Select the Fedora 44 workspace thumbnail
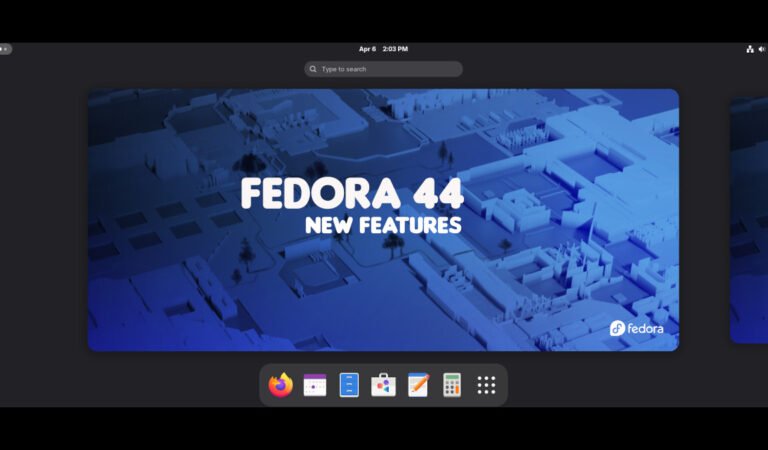Screen dimensions: 768x450 384,220
